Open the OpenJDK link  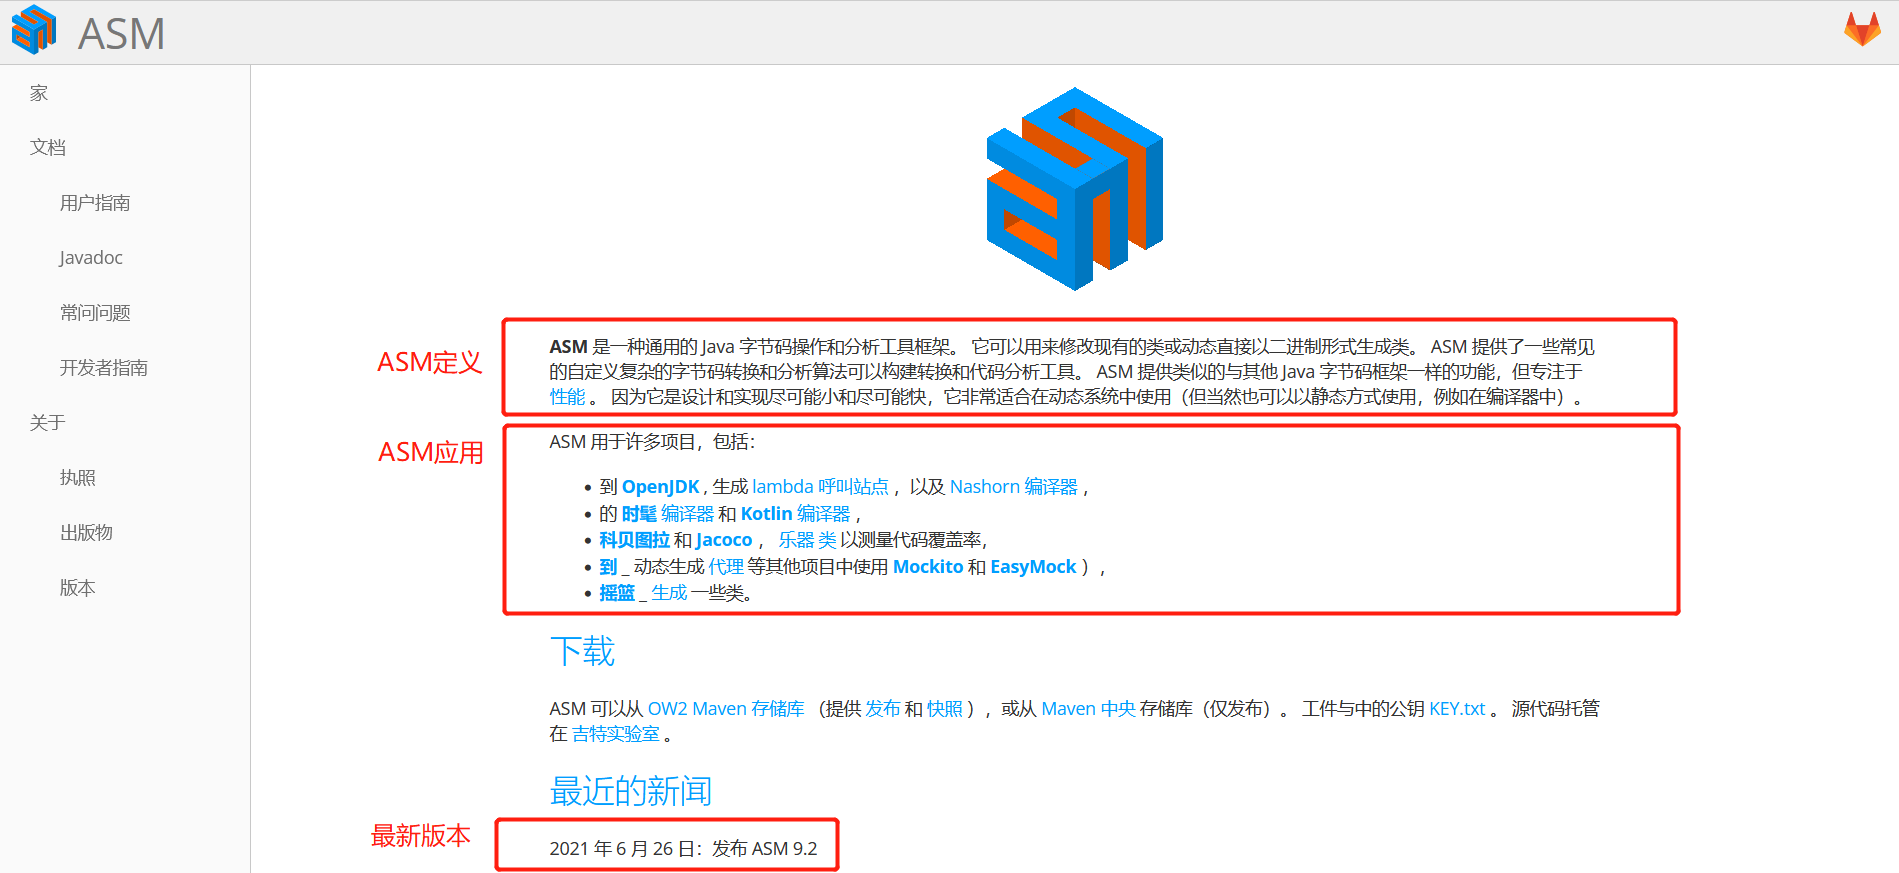(660, 487)
